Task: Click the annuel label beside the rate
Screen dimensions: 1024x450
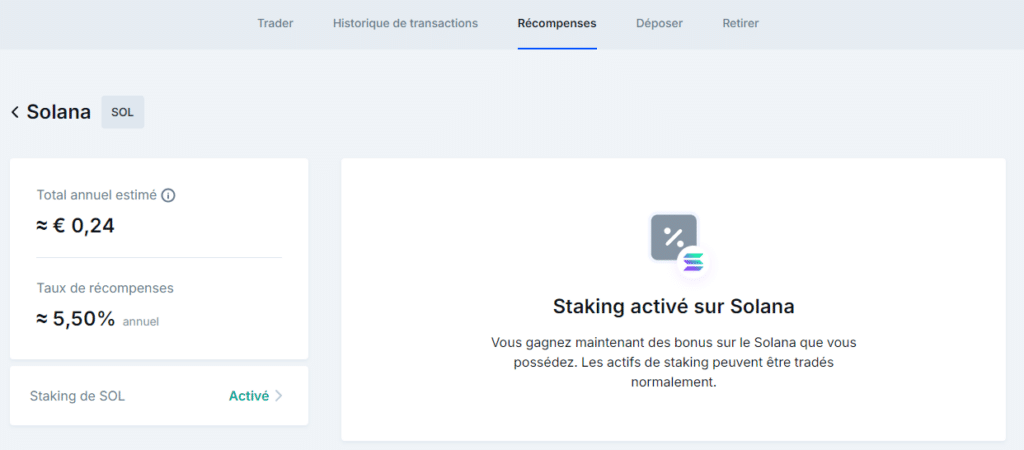Action: [x=140, y=322]
